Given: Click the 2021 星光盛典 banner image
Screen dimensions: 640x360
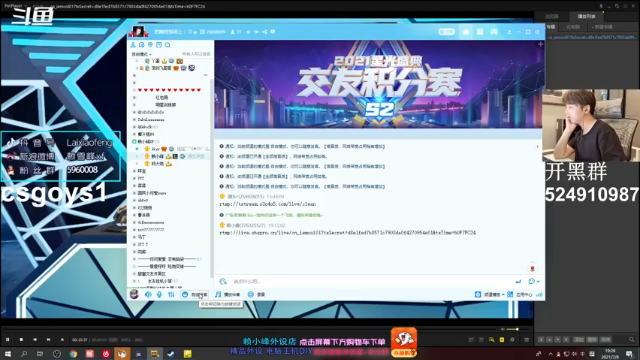Looking at the screenshot, I should point(379,84).
